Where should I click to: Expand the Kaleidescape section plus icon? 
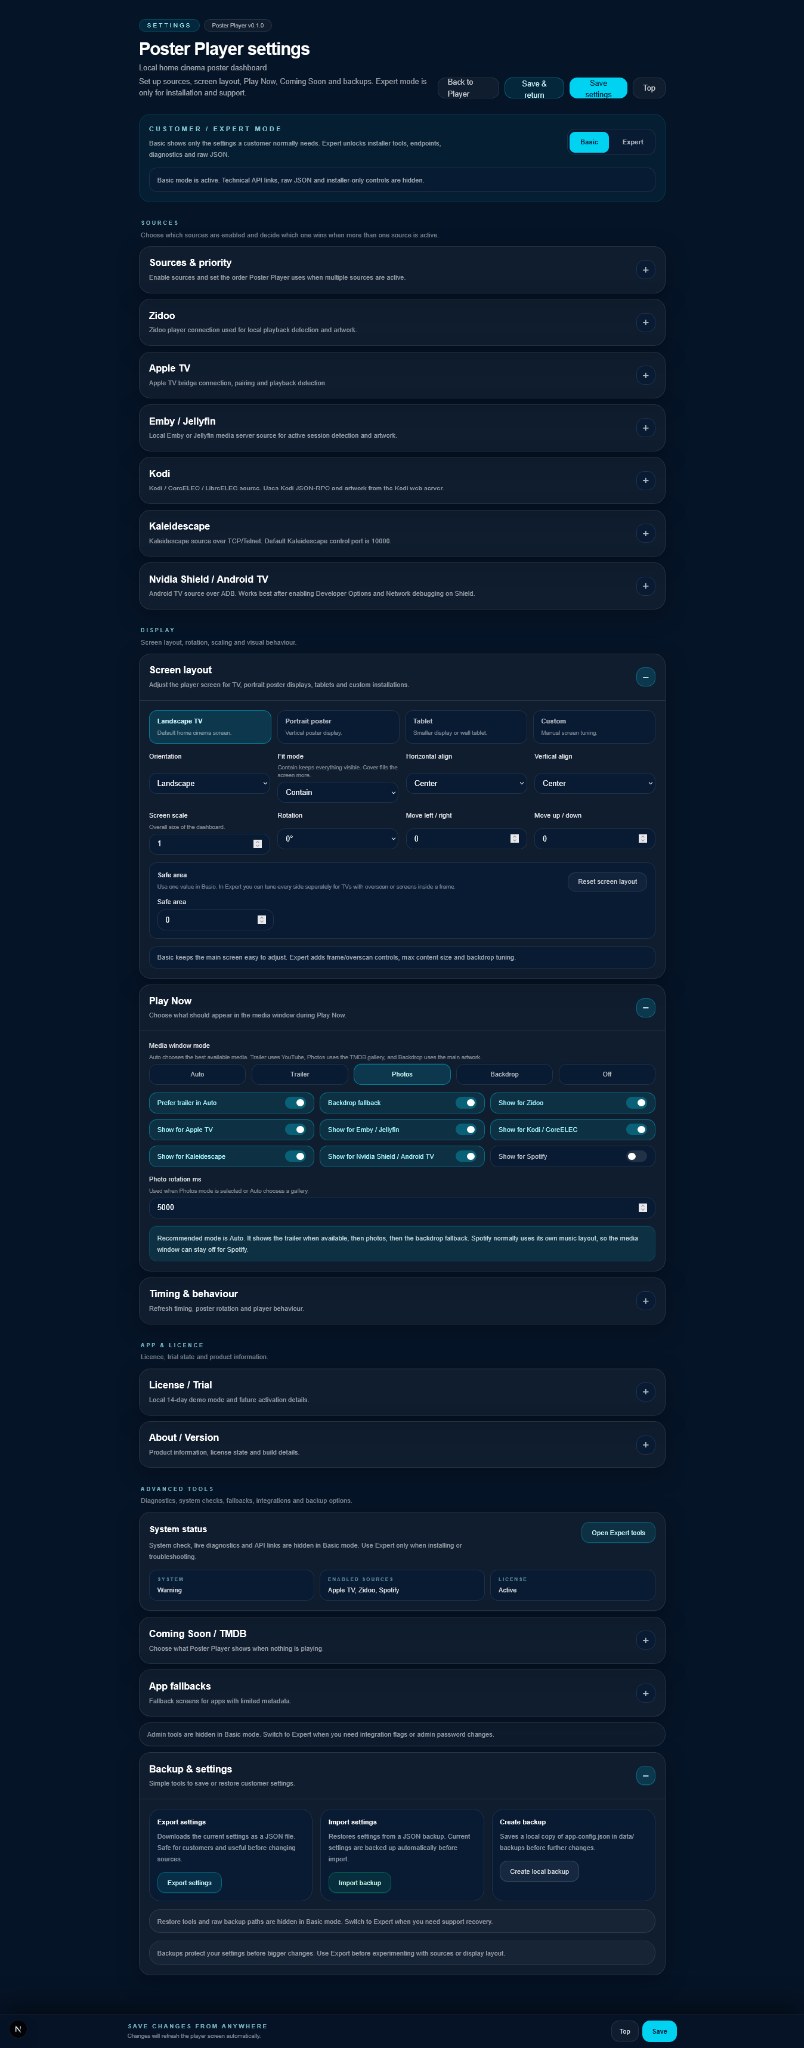point(645,533)
